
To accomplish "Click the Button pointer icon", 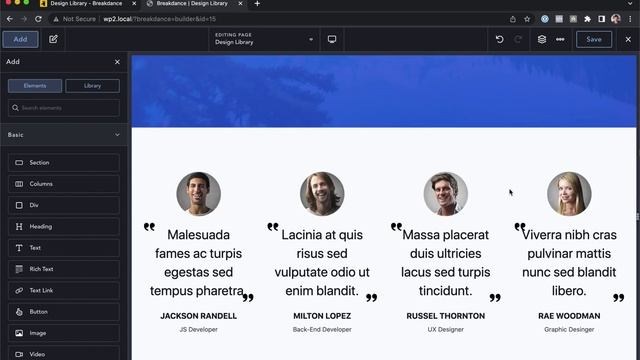I will pyautogui.click(x=19, y=311).
